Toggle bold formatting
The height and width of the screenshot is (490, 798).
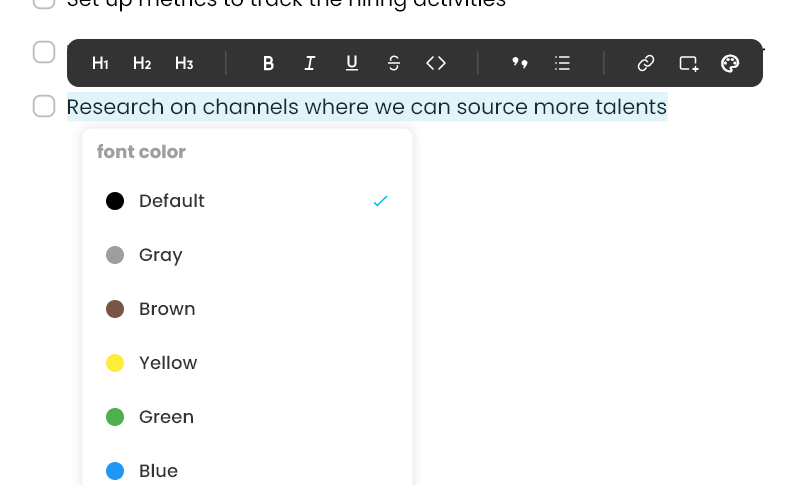[268, 63]
